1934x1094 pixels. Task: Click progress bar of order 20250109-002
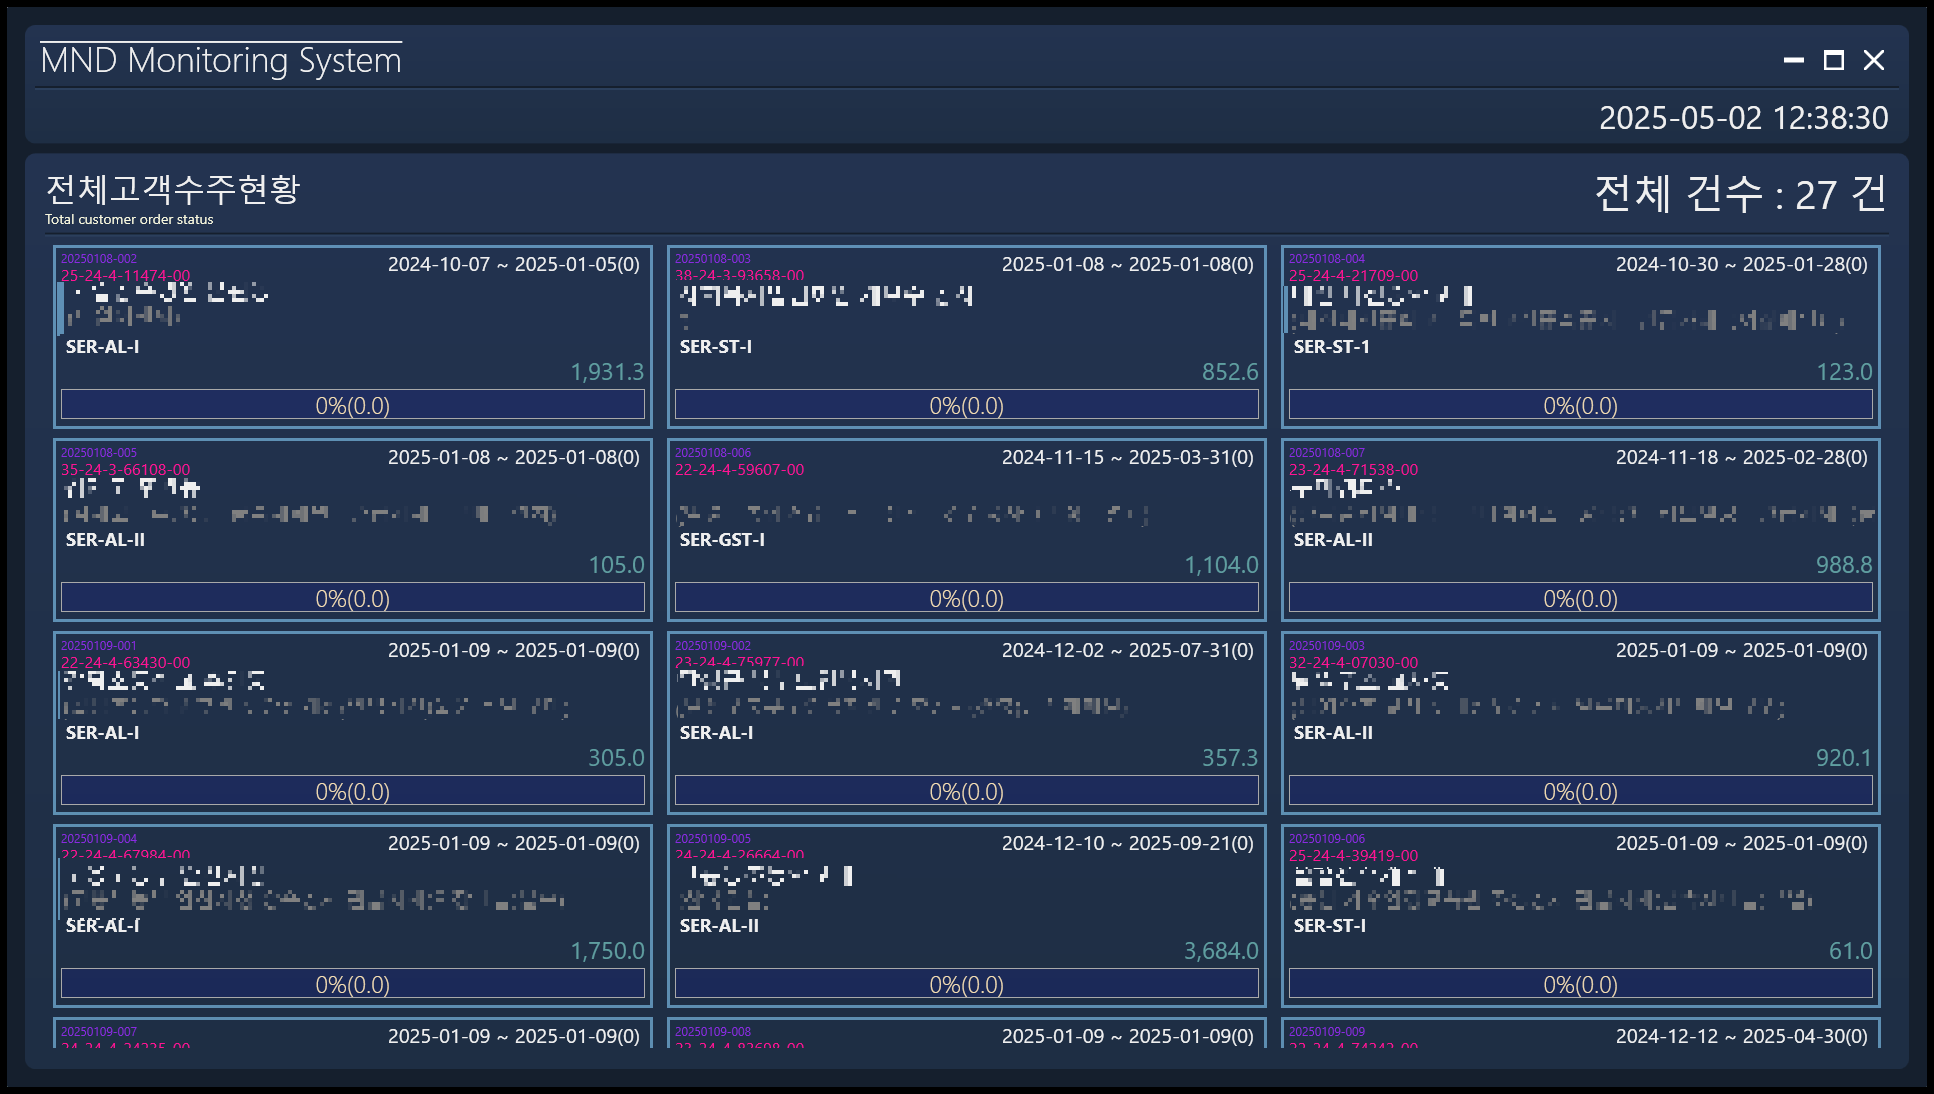966,791
